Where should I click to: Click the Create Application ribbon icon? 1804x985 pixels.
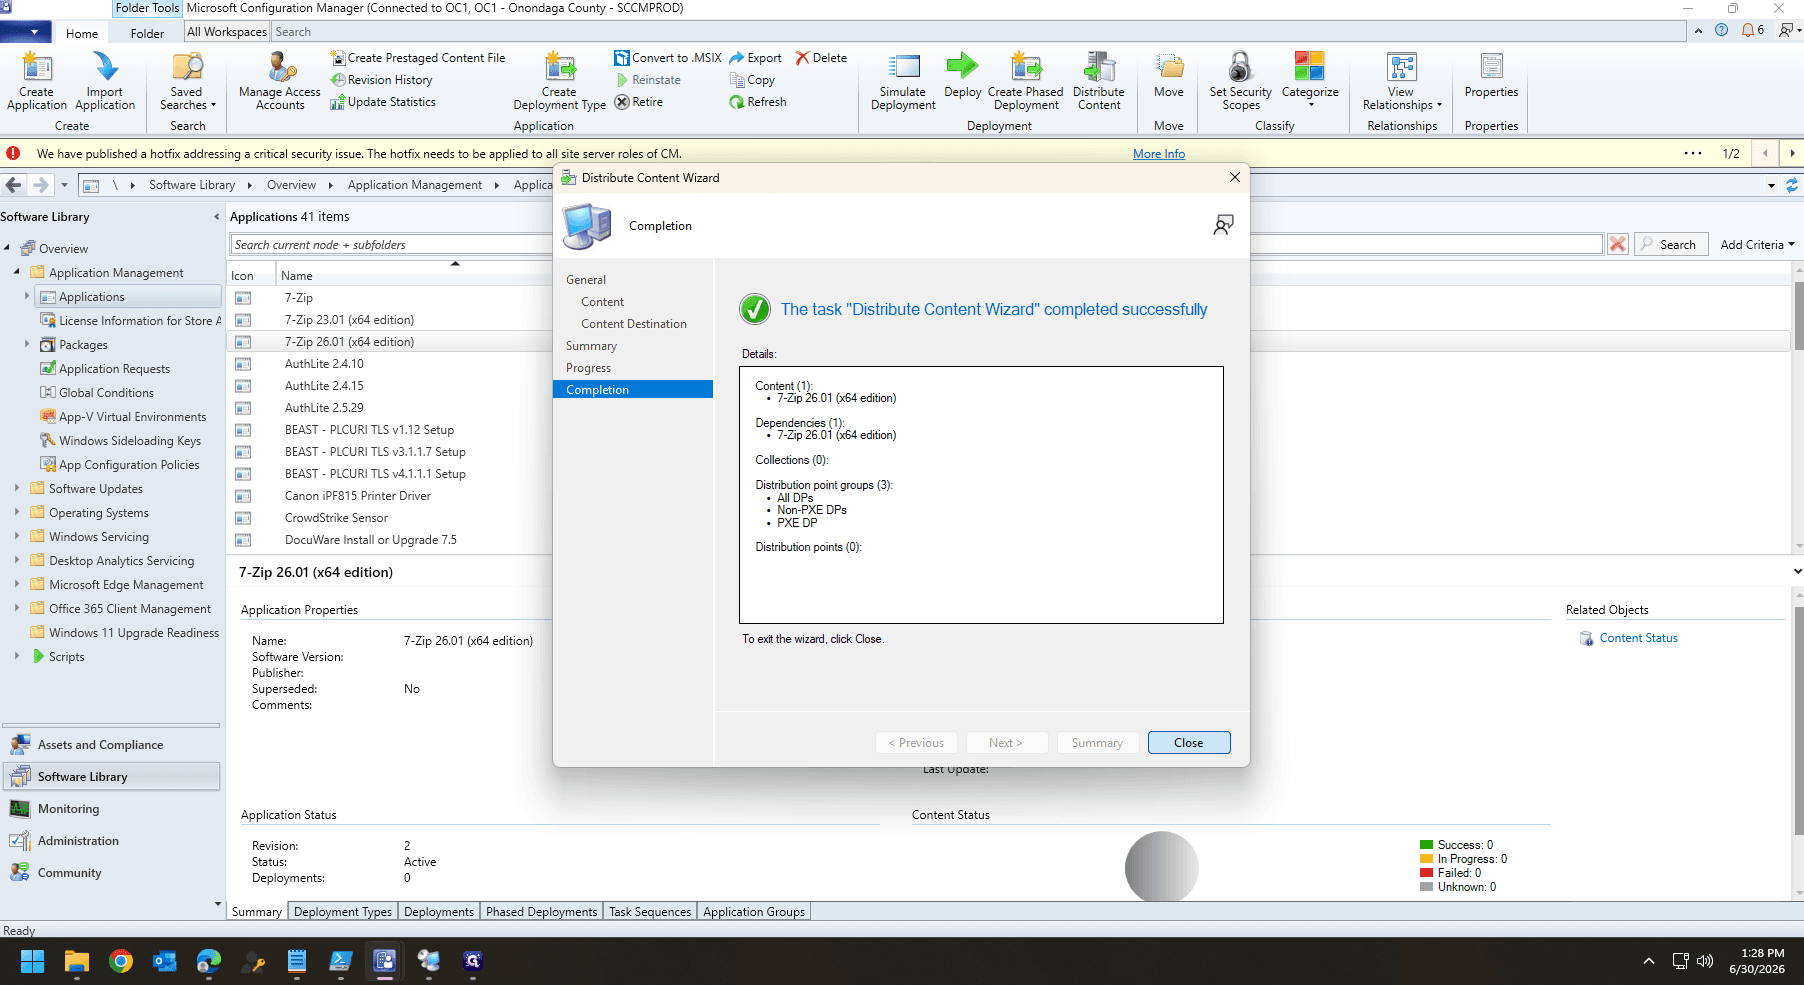pos(37,81)
